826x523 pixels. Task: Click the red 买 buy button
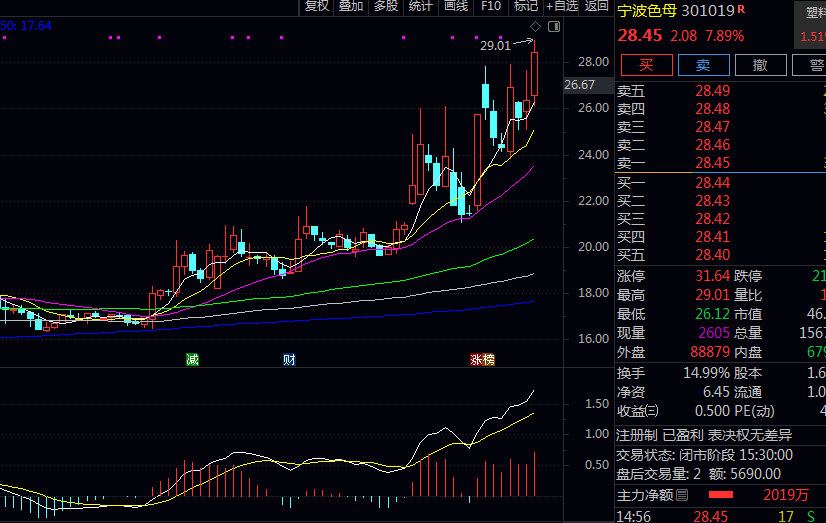click(647, 65)
